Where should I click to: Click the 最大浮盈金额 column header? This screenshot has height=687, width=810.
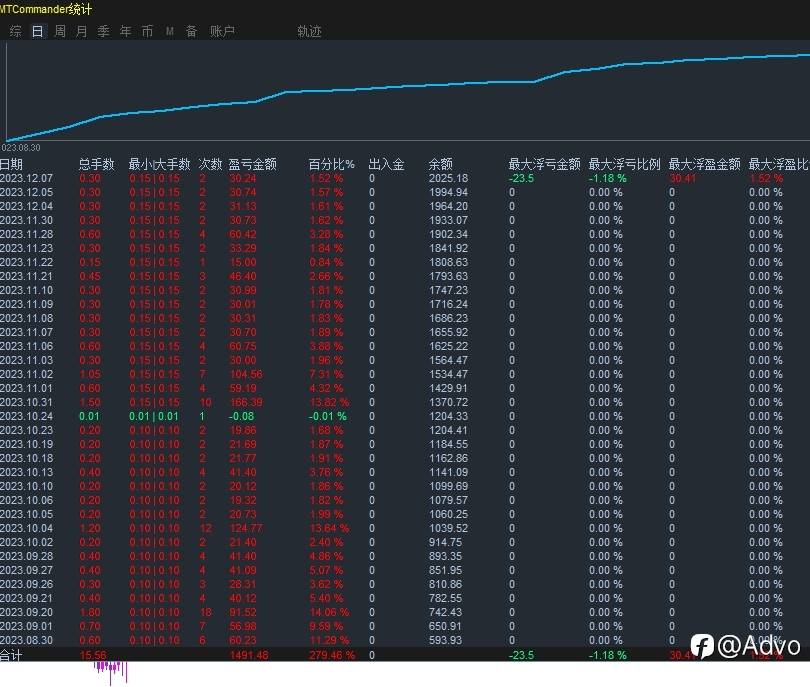point(705,164)
